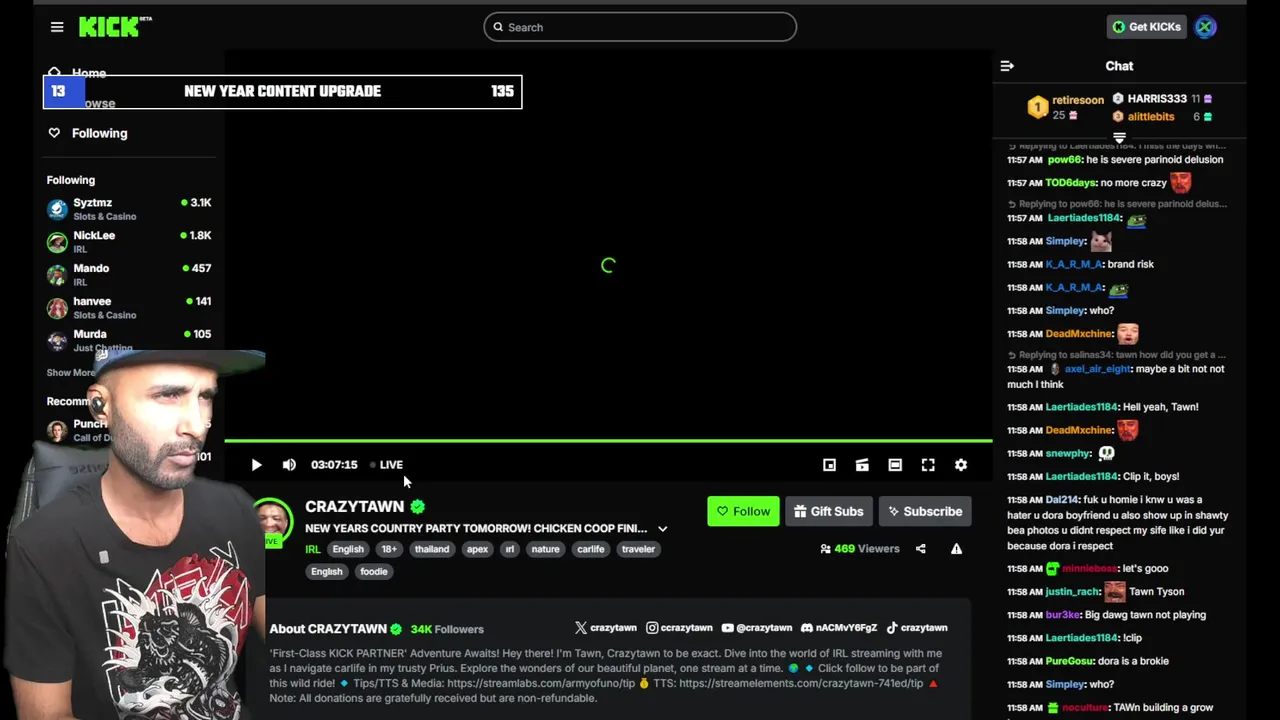Screen dimensions: 1280x720
Task: Click HARRIS333 in chat leaderboard
Action: click(x=1157, y=99)
